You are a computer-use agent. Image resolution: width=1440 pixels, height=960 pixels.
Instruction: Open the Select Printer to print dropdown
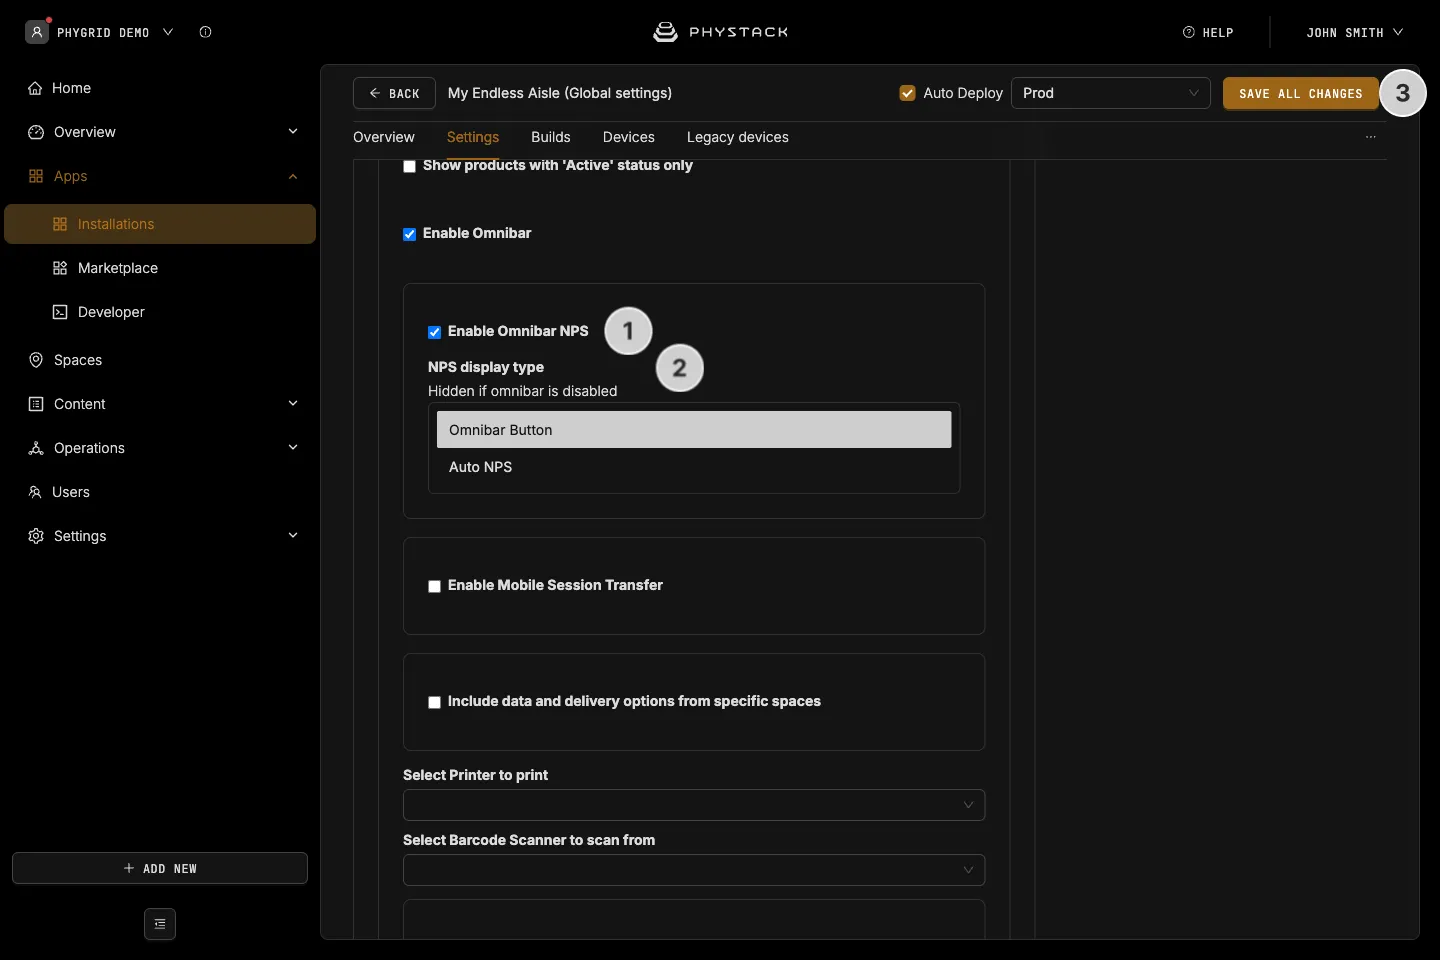(x=694, y=805)
